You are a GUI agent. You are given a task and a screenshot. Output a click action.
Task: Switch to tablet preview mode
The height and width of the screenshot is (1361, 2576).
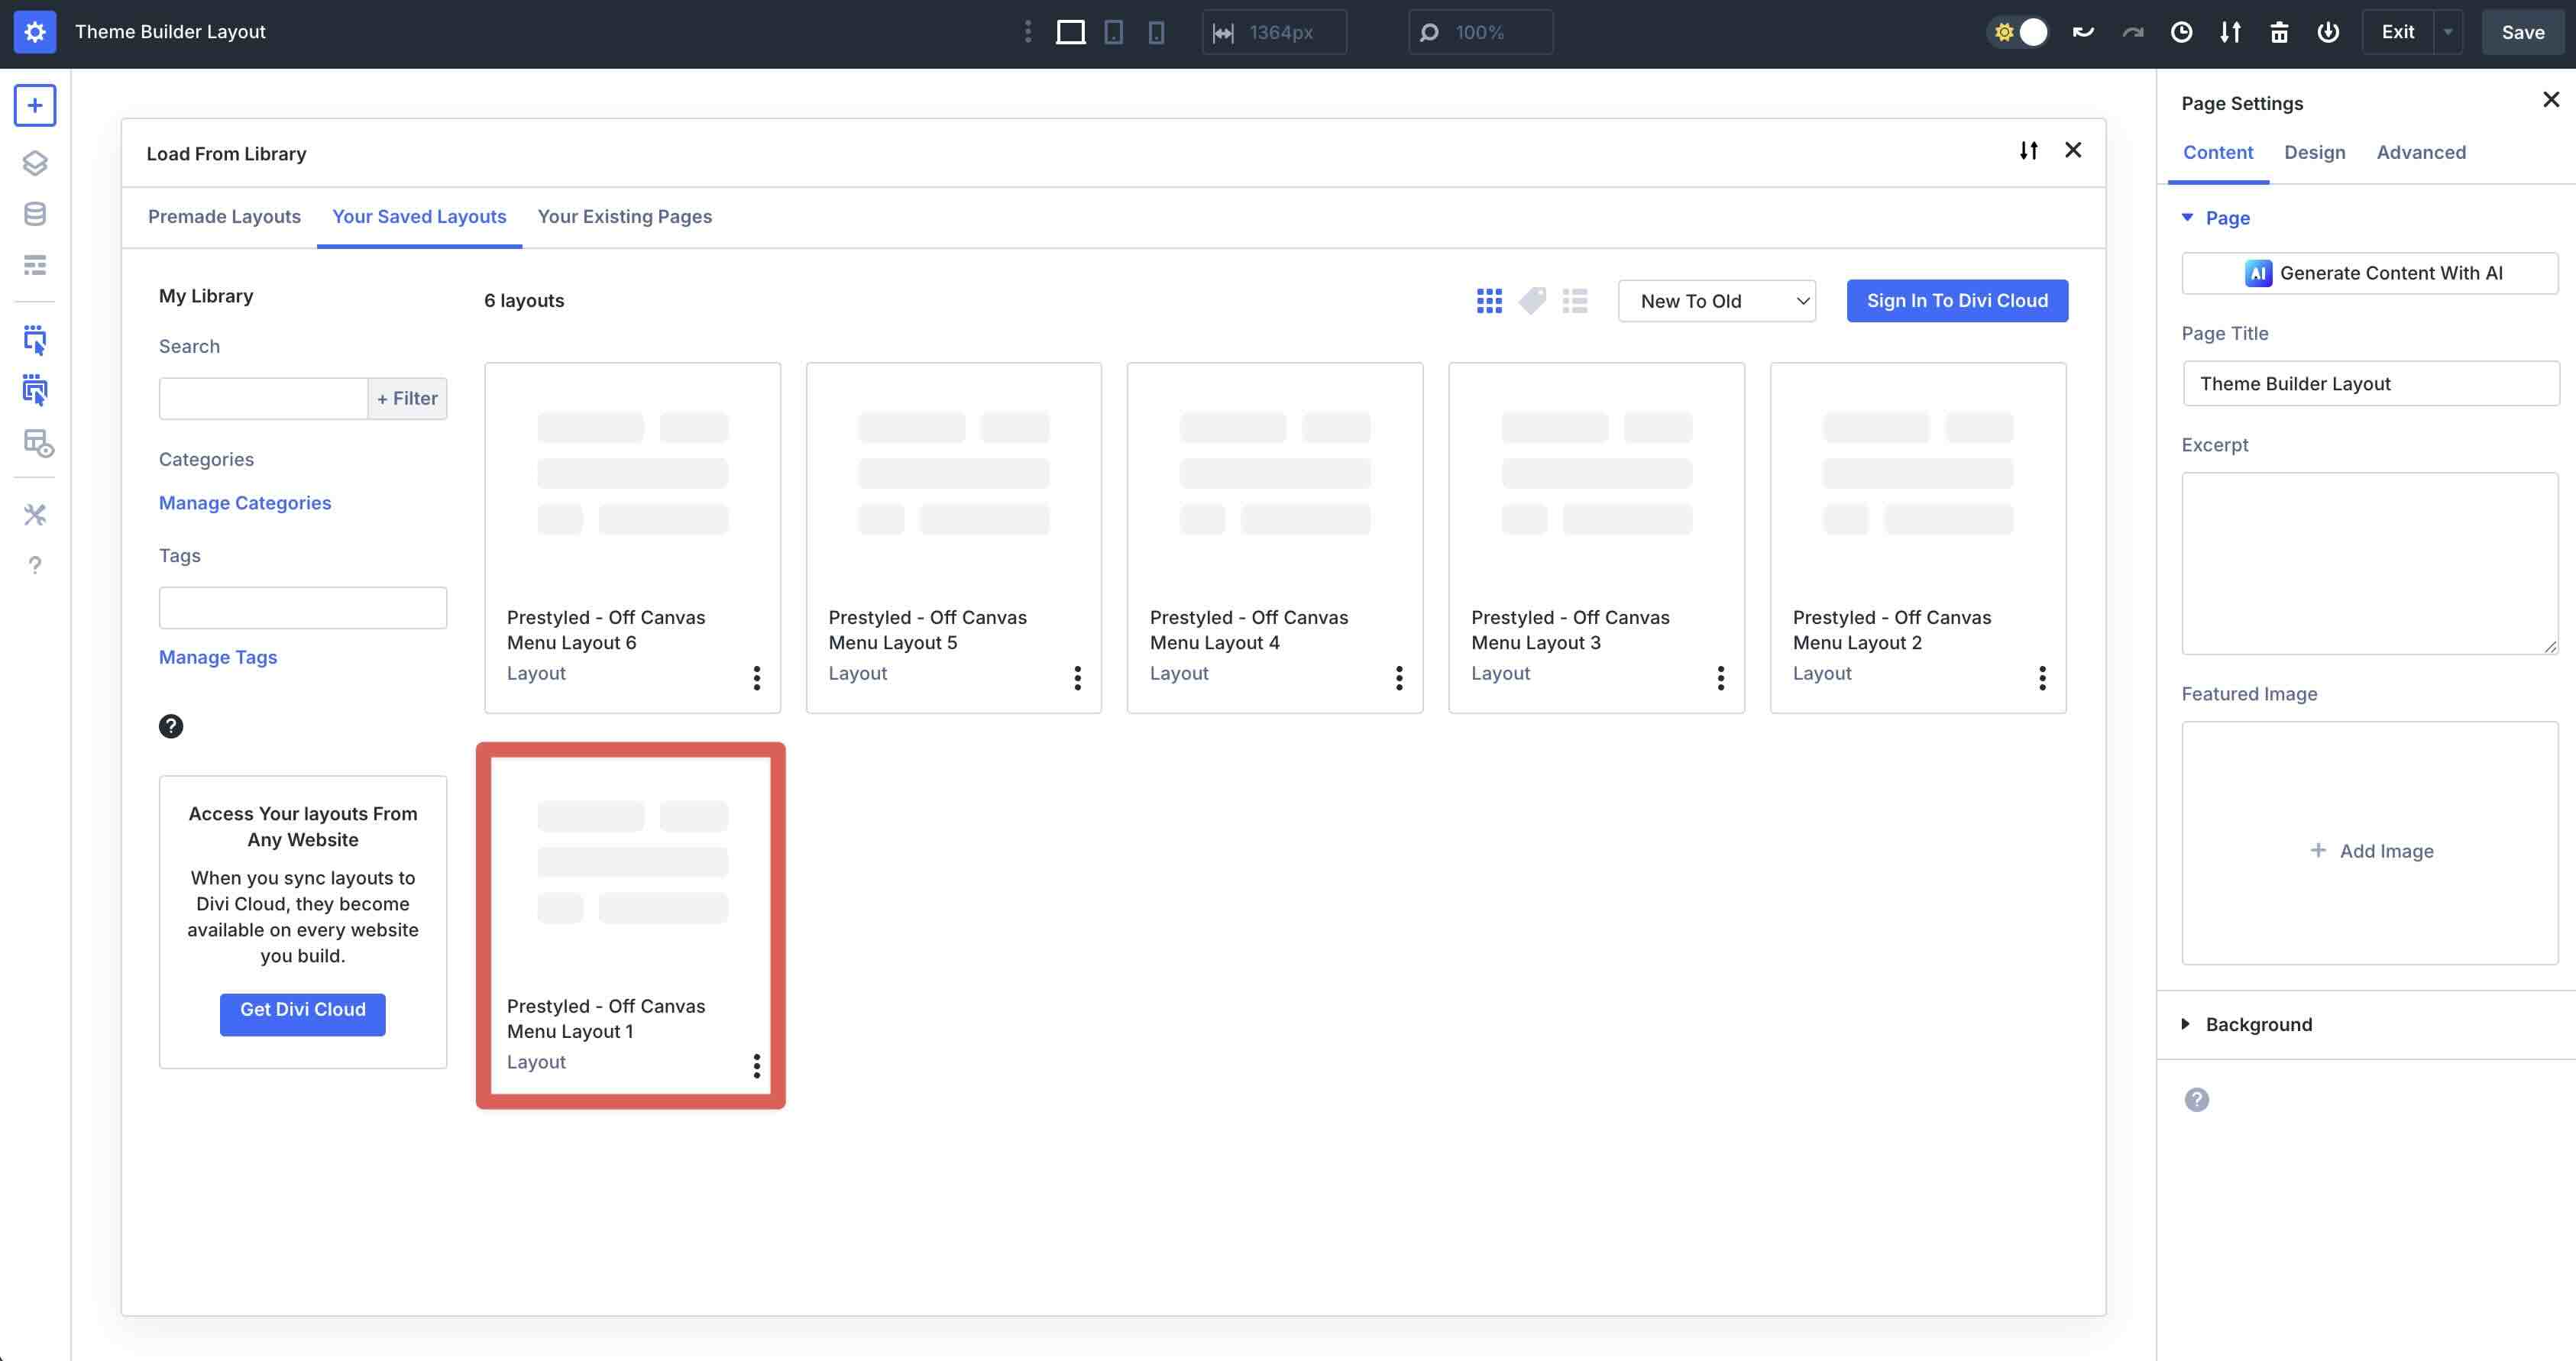(x=1113, y=31)
